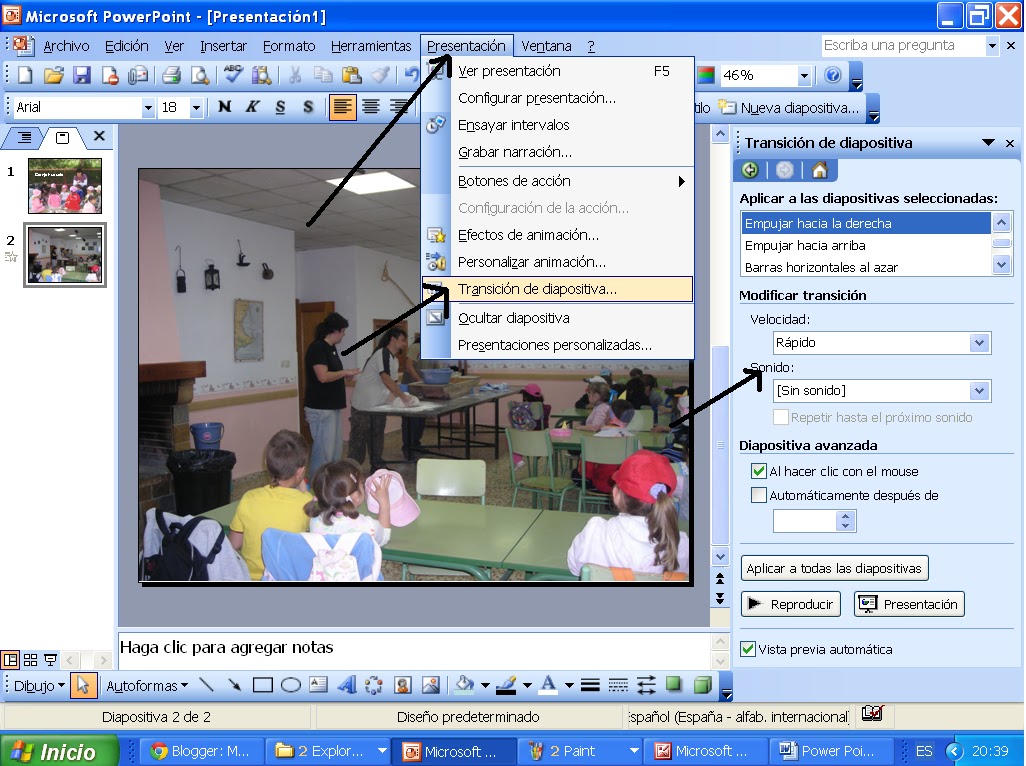Screen dimensions: 1026x766
Task: Select 'Barras horizontales al azar' transition
Action: pos(866,267)
